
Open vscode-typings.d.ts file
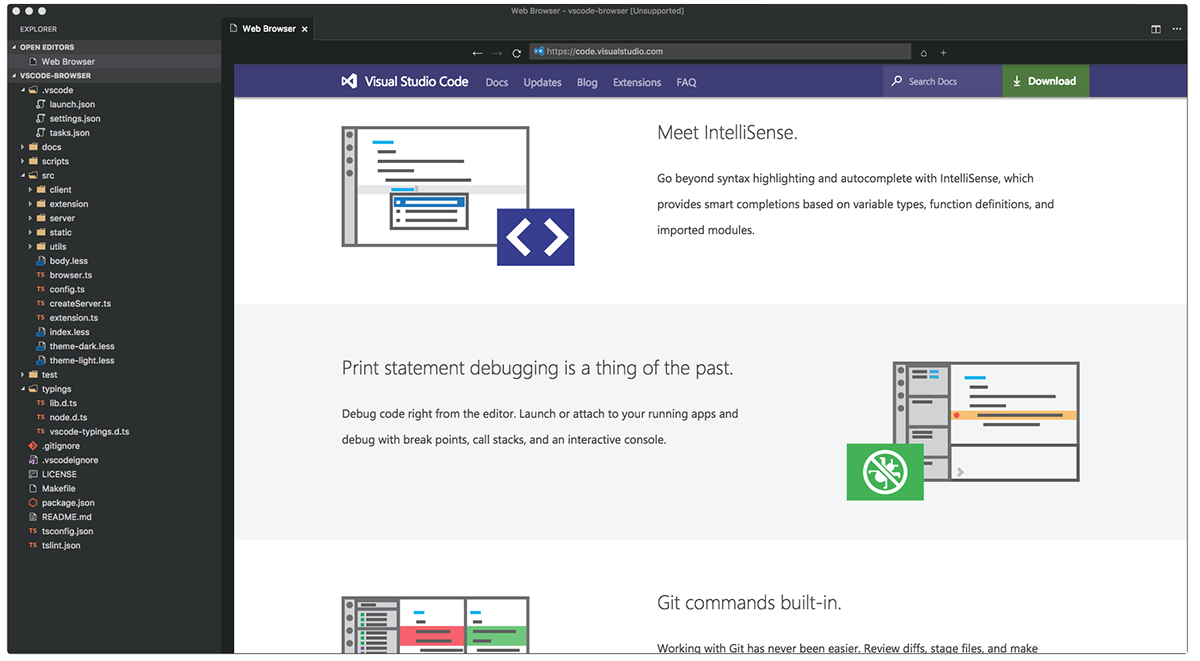click(89, 431)
